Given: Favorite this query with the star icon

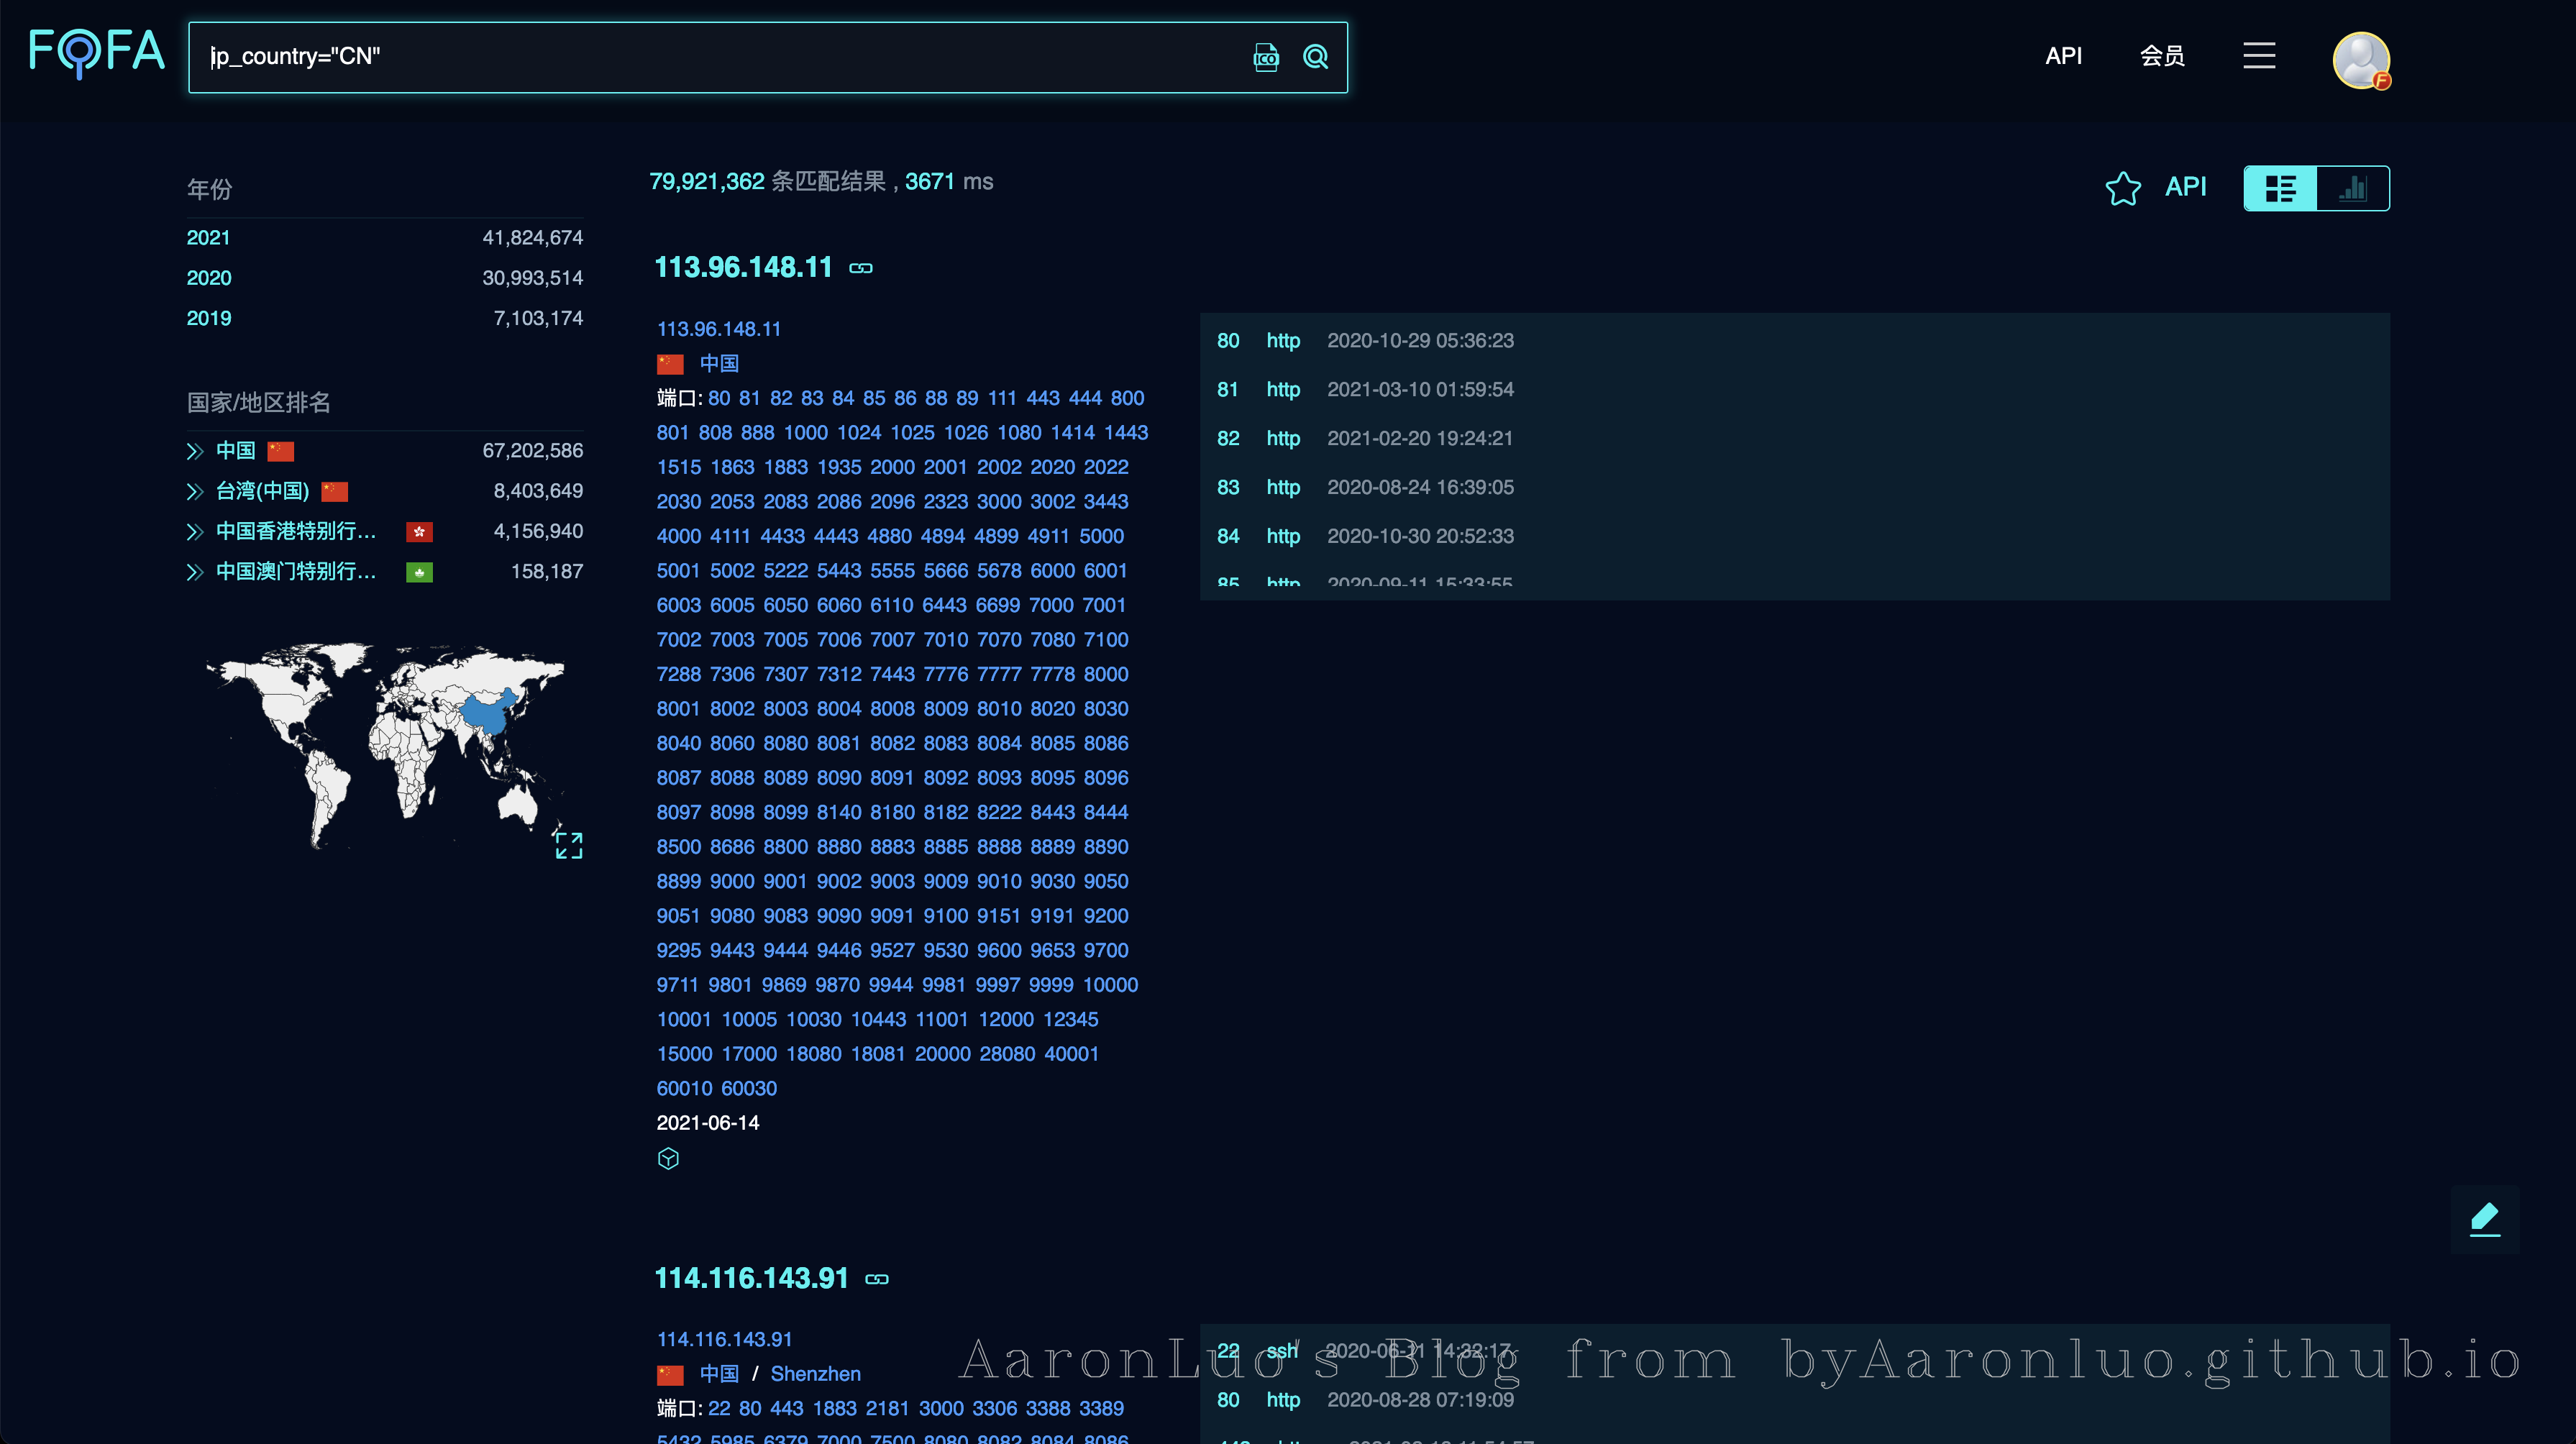Looking at the screenshot, I should tap(2122, 188).
